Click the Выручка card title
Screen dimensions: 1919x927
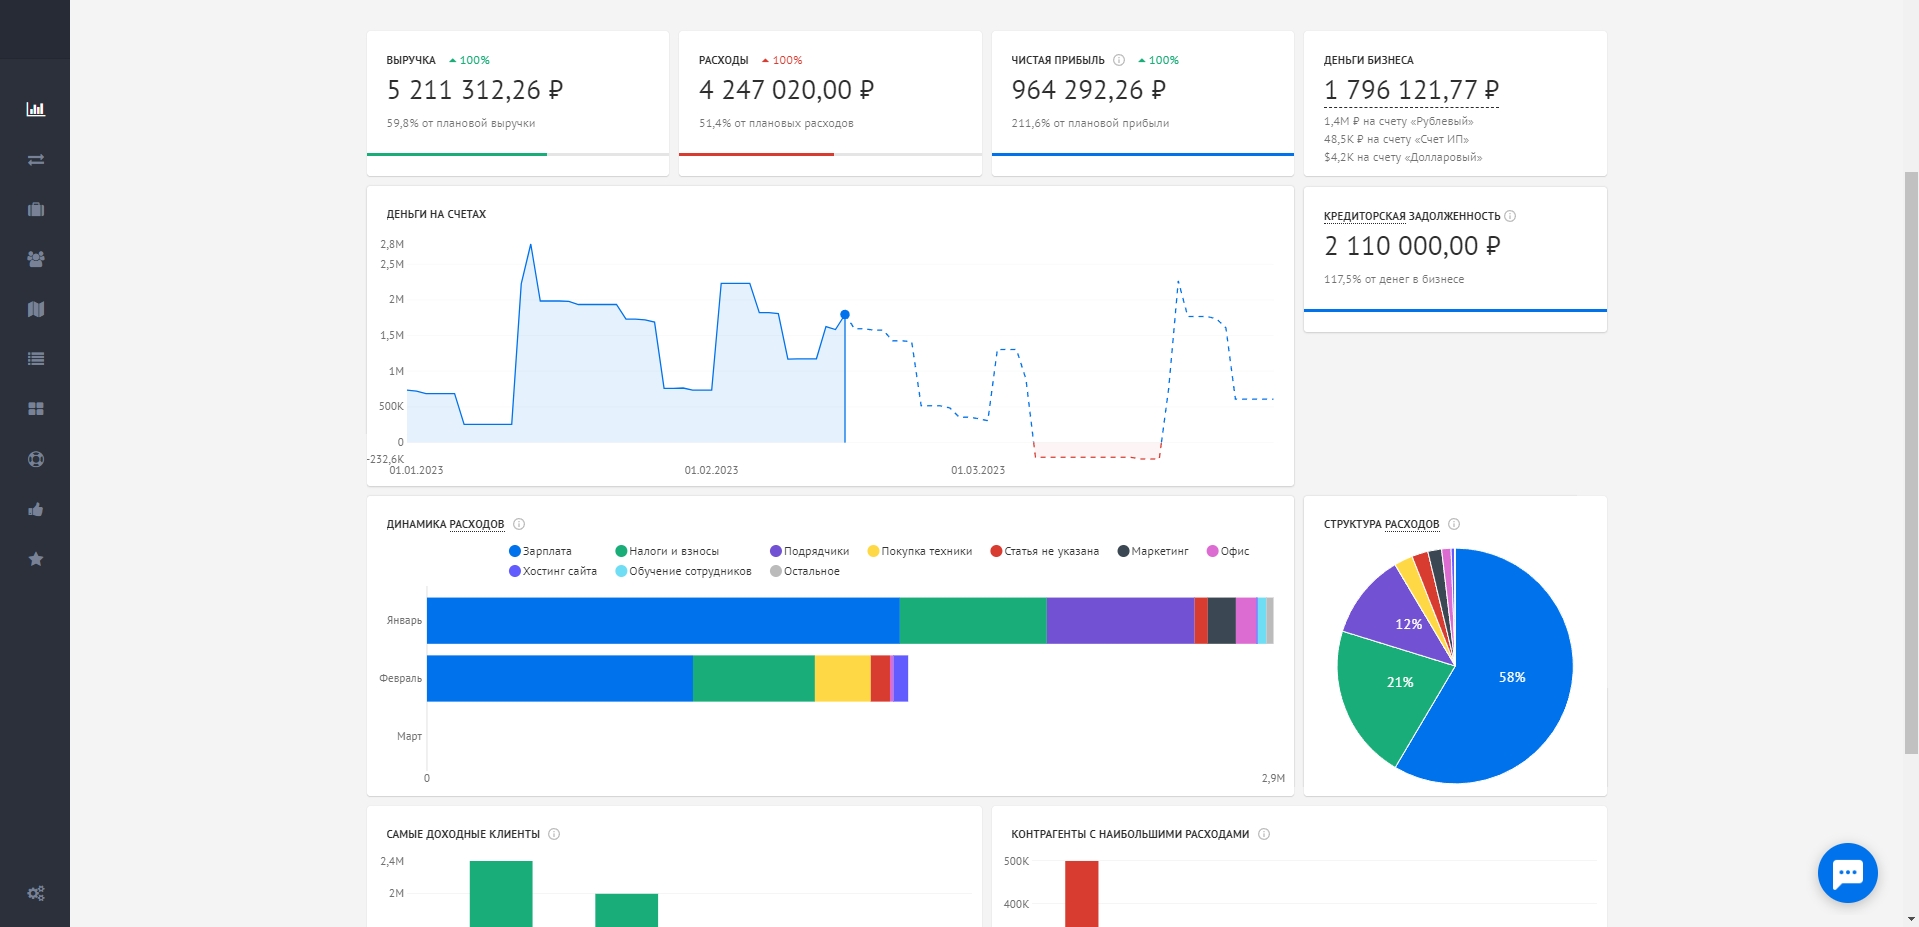(x=411, y=60)
